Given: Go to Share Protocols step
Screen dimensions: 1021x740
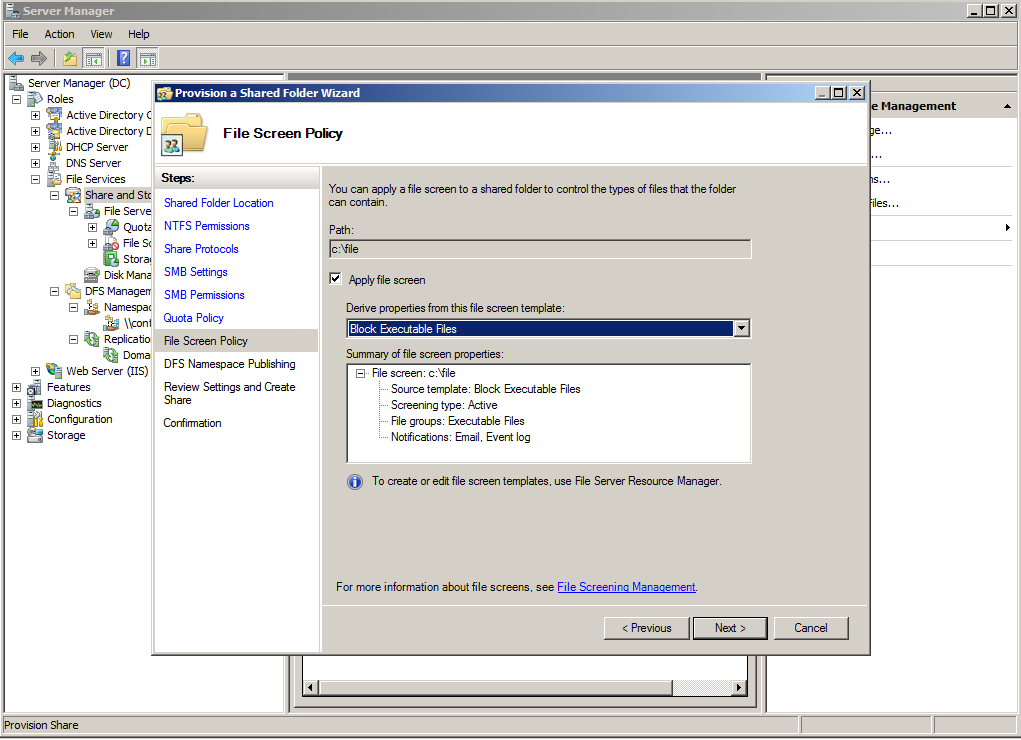Looking at the screenshot, I should (201, 249).
